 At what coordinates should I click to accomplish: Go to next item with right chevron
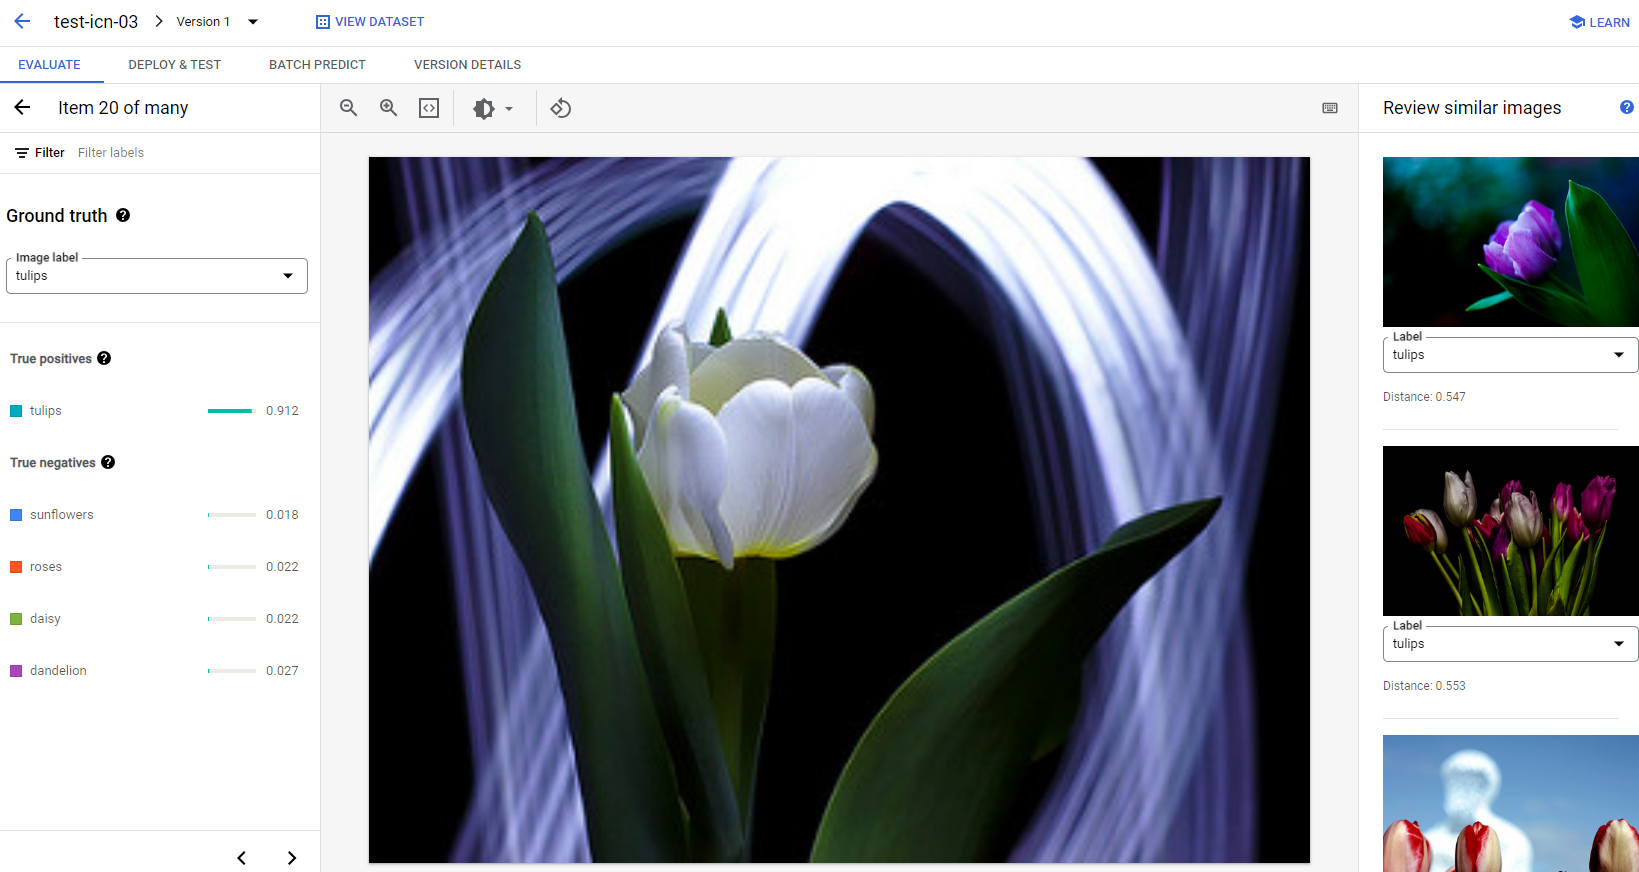[x=291, y=858]
